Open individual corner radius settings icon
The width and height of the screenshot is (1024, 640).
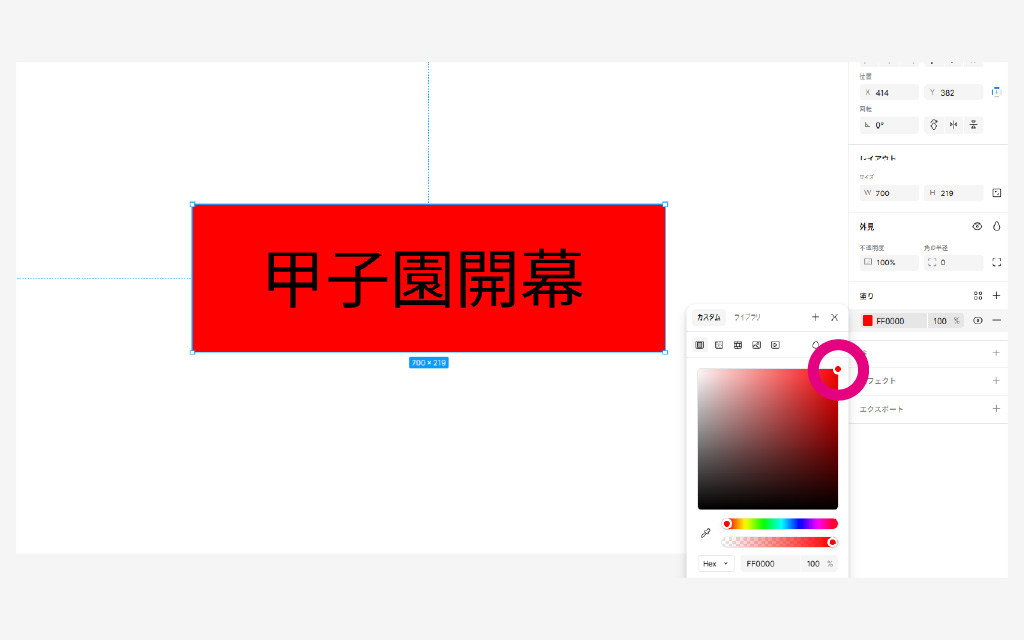pyautogui.click(x=996, y=262)
